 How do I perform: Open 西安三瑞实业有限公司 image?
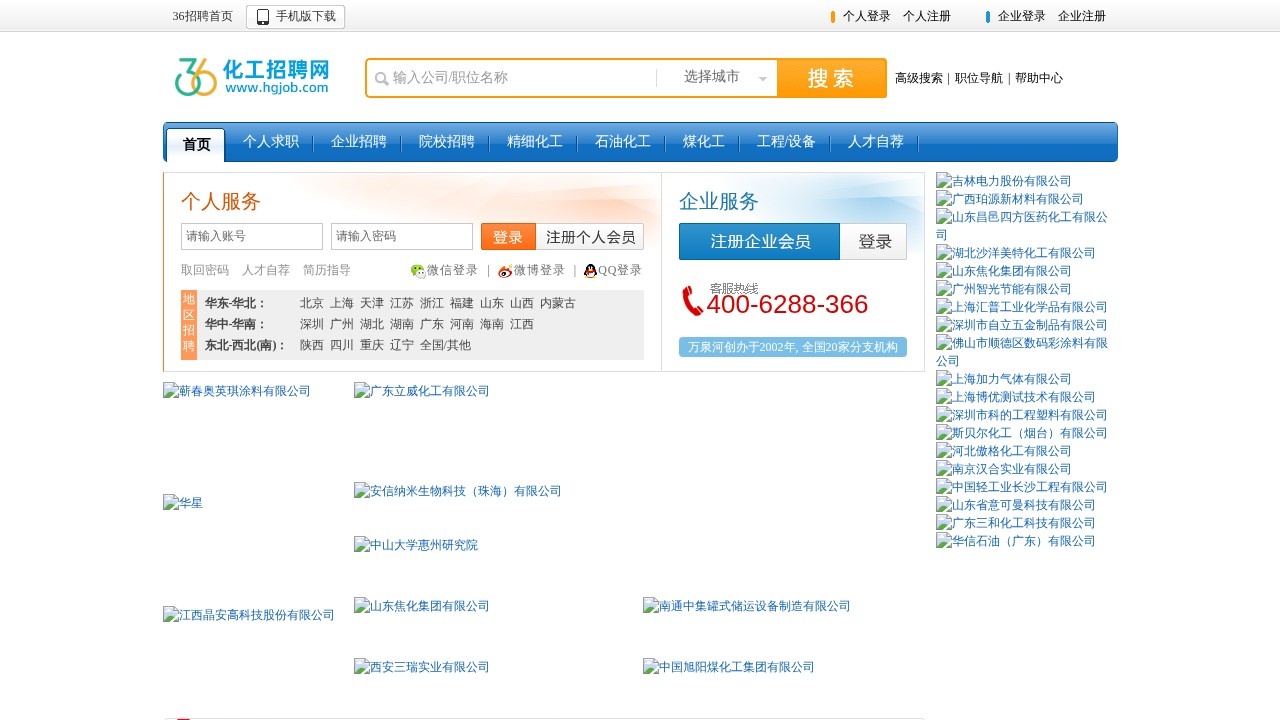[422, 667]
